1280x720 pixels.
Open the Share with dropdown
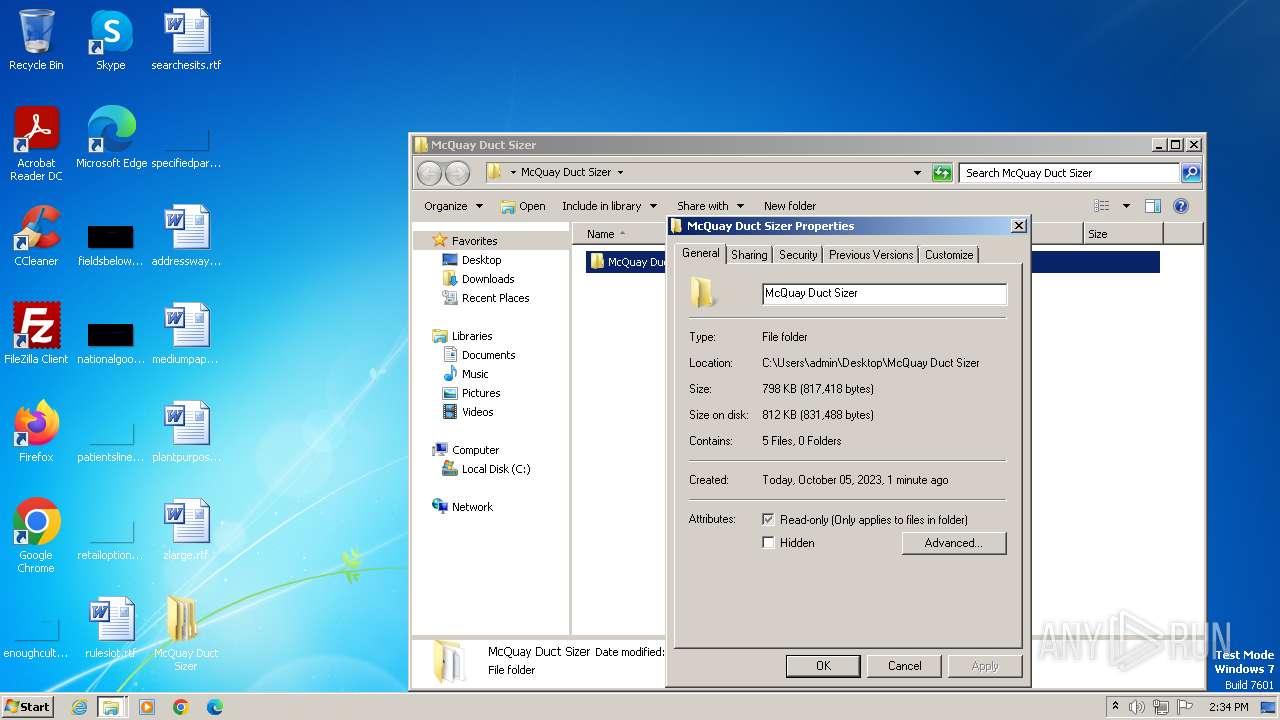coord(710,206)
